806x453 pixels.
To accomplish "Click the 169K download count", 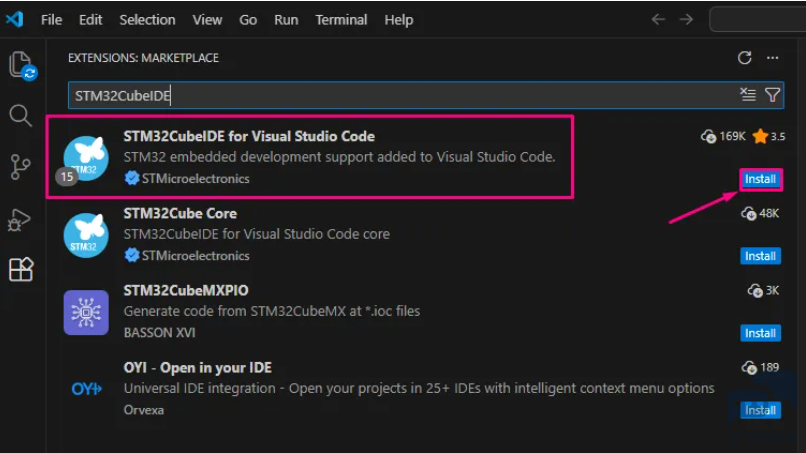I will tap(723, 136).
